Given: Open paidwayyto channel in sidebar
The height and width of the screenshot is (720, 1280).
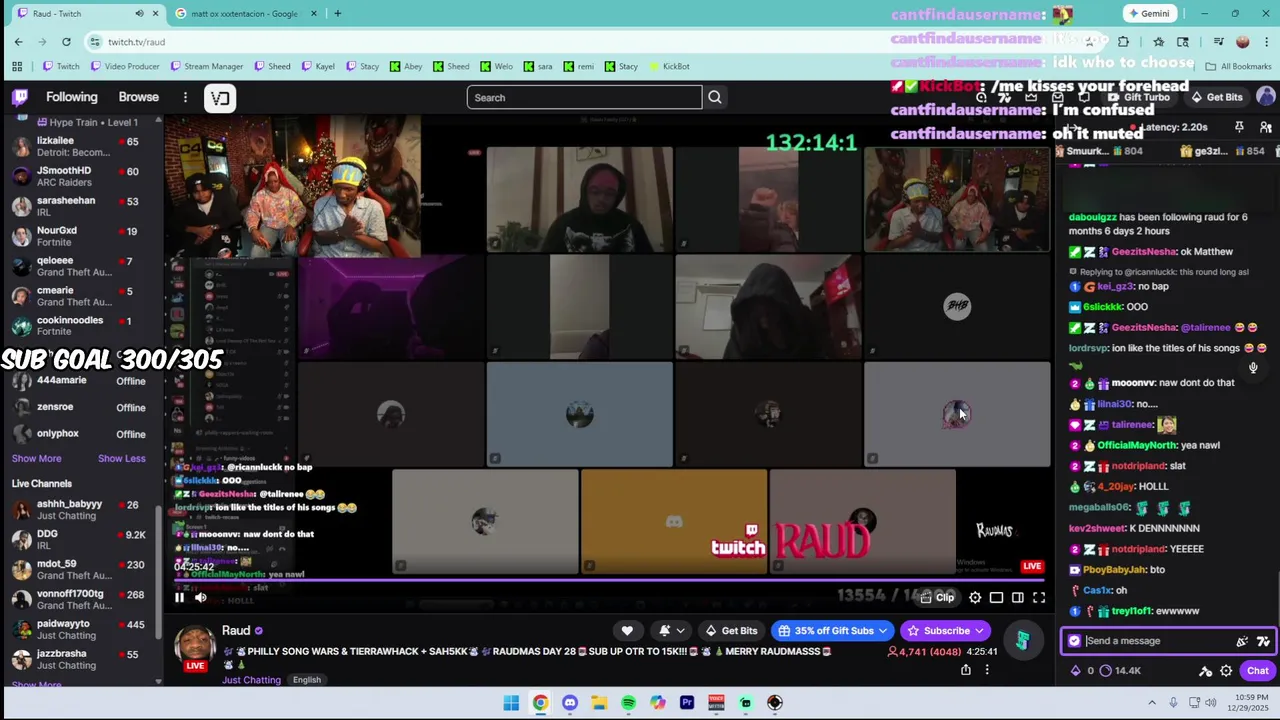Looking at the screenshot, I should (85, 629).
